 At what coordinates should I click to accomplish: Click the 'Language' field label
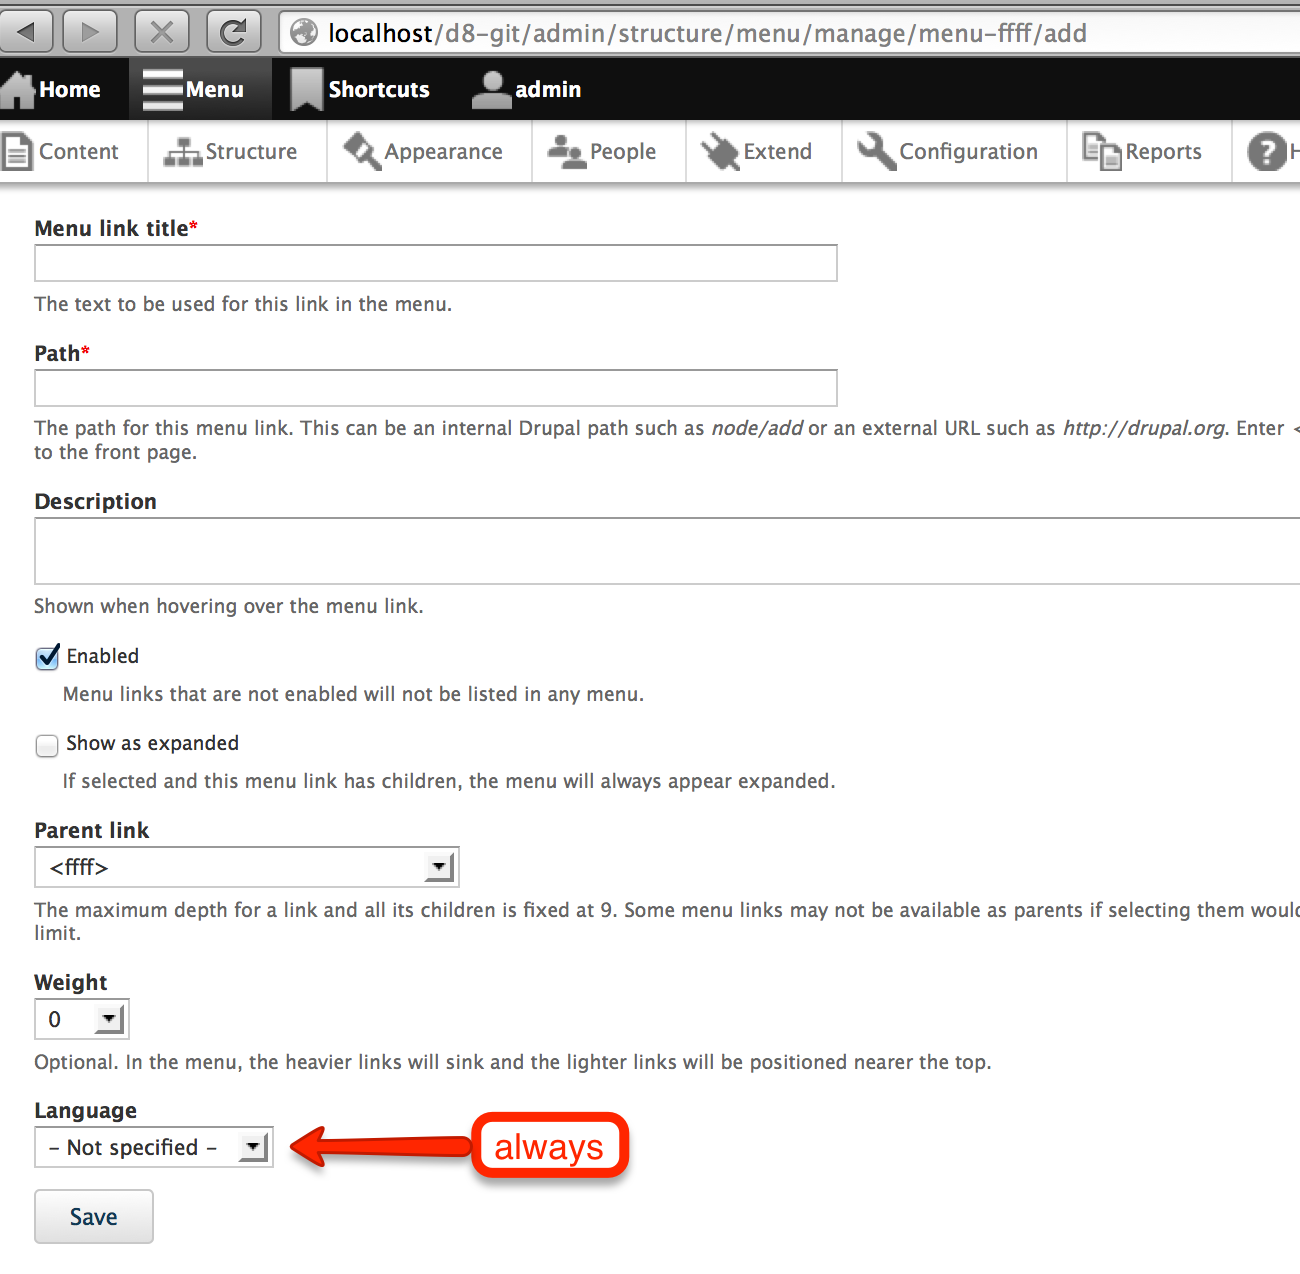(86, 1110)
